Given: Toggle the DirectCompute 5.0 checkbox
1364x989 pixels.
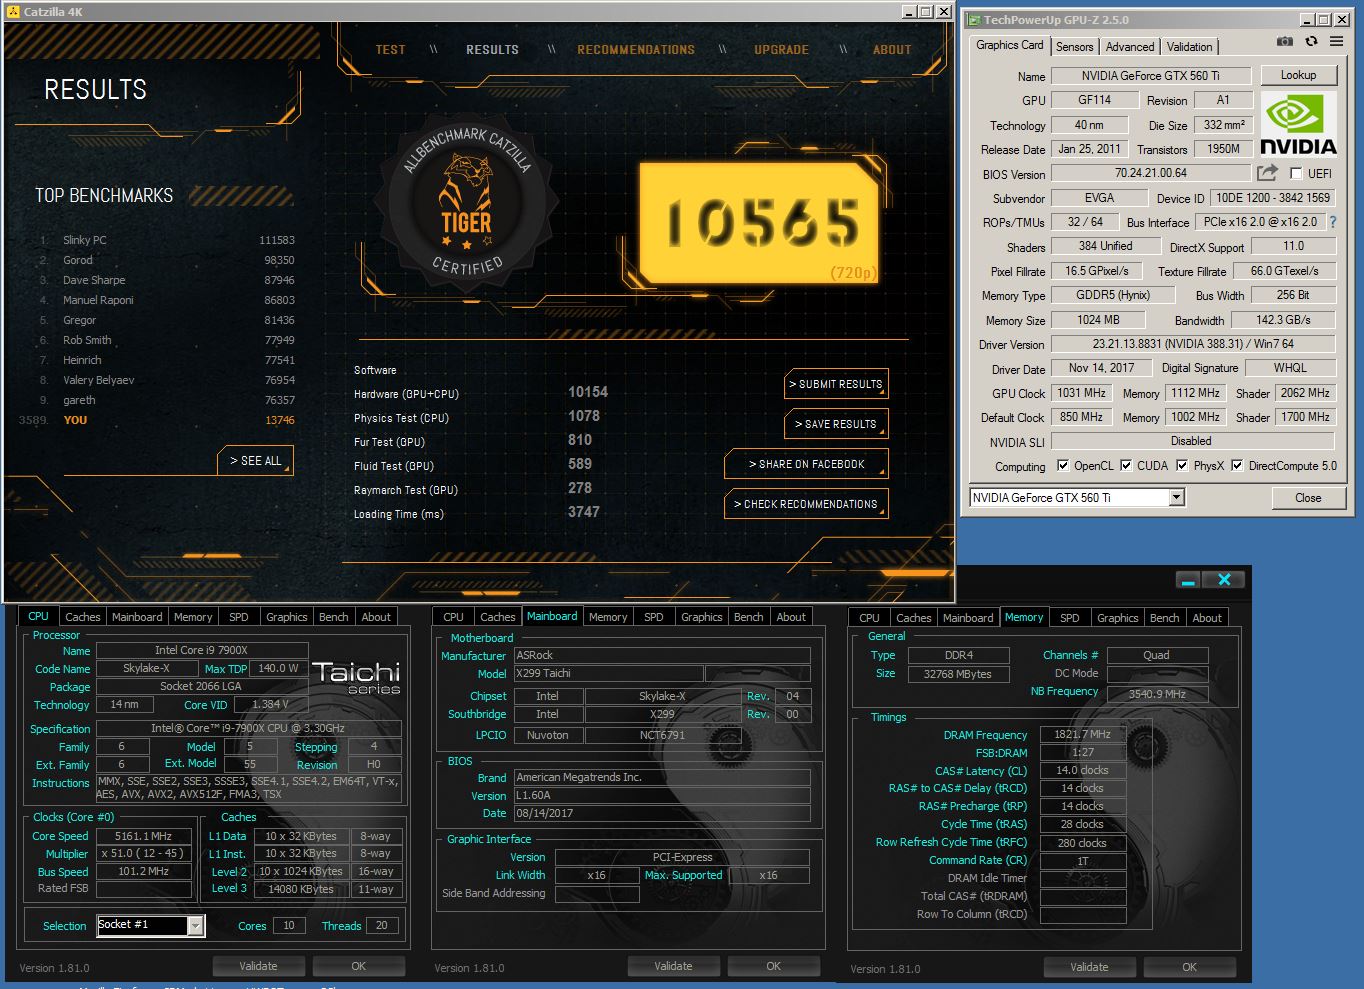Looking at the screenshot, I should tap(1237, 466).
